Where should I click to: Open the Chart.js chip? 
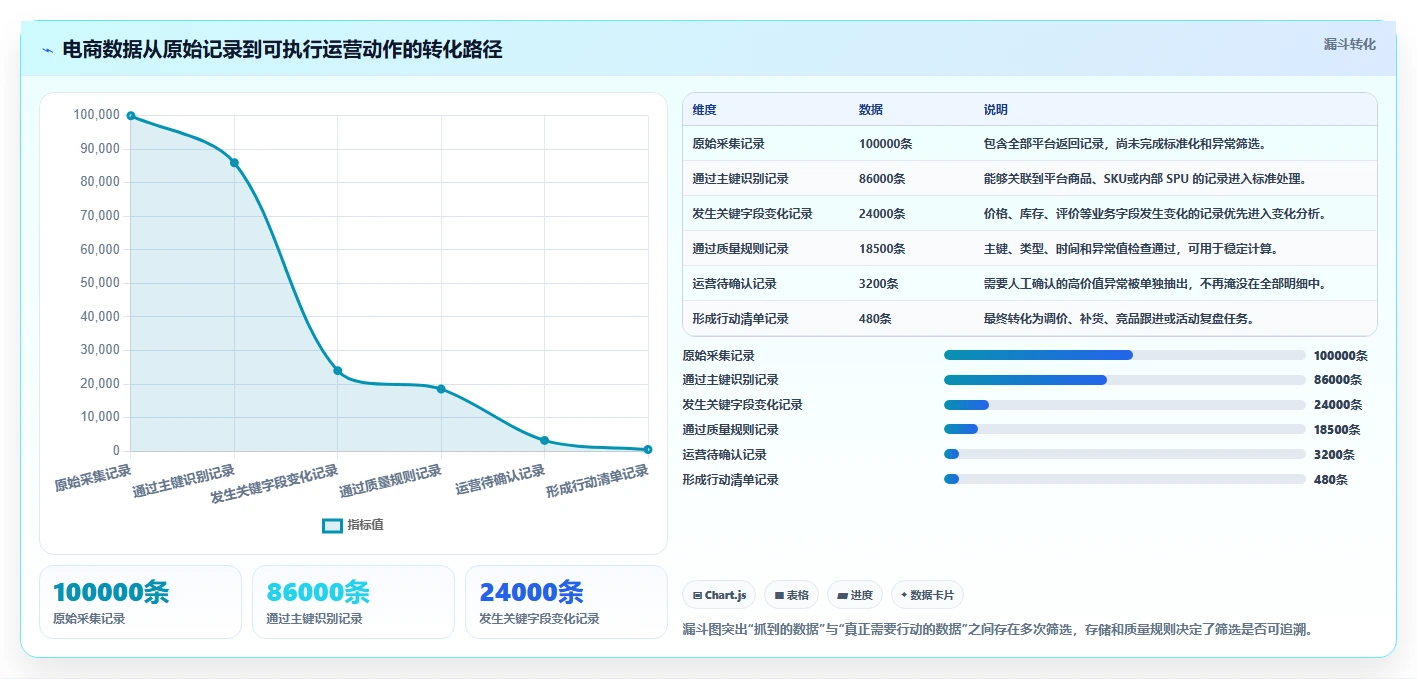coord(719,595)
